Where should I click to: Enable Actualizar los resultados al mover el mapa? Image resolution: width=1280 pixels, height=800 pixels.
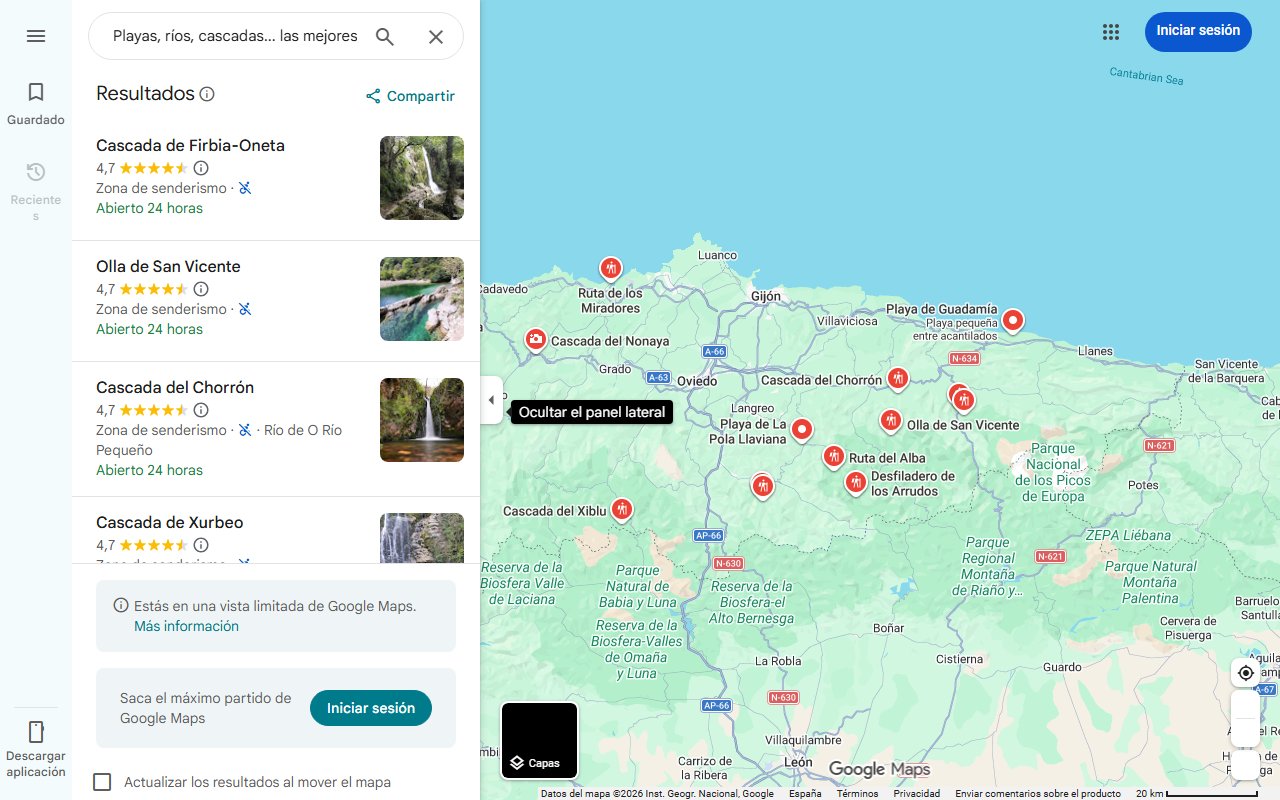click(102, 782)
